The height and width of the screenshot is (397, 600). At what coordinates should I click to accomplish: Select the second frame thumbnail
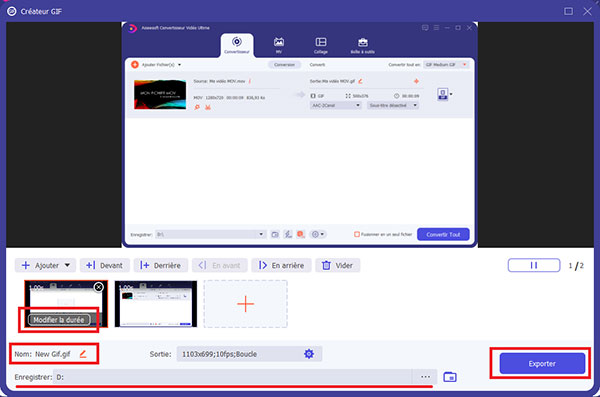coord(156,304)
